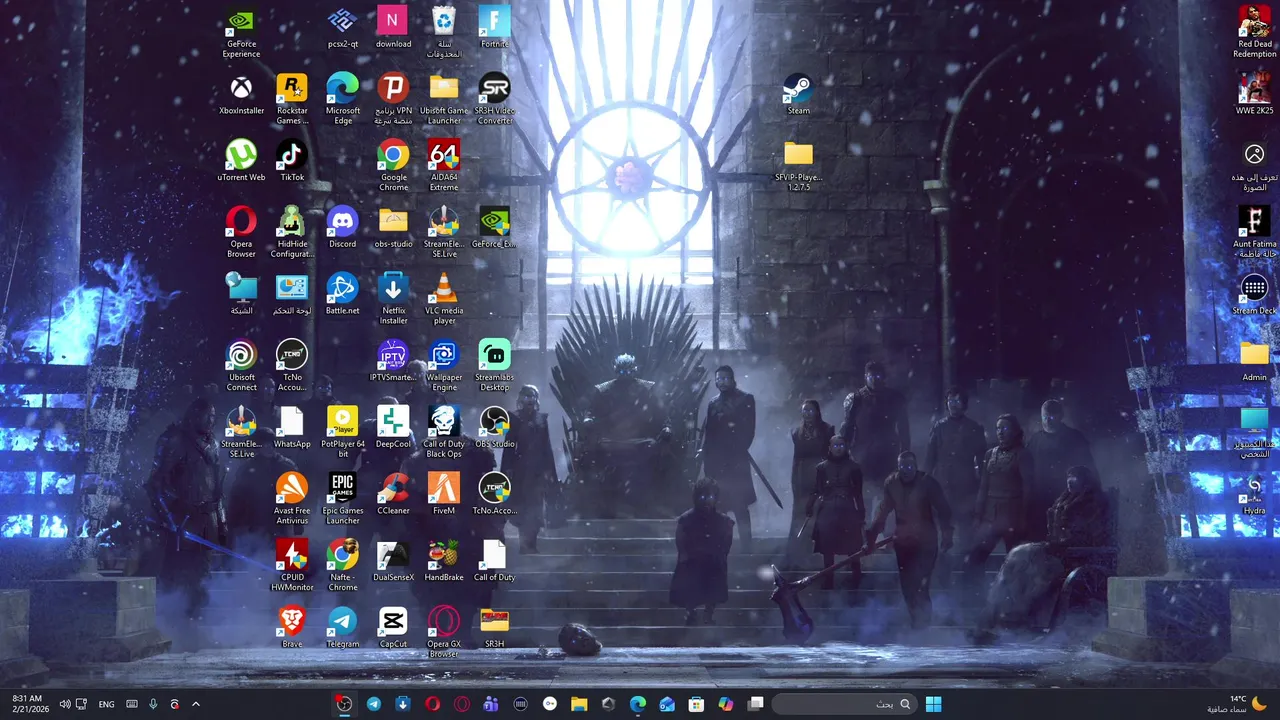Open the Wallpaper Engine shortcut

444,365
